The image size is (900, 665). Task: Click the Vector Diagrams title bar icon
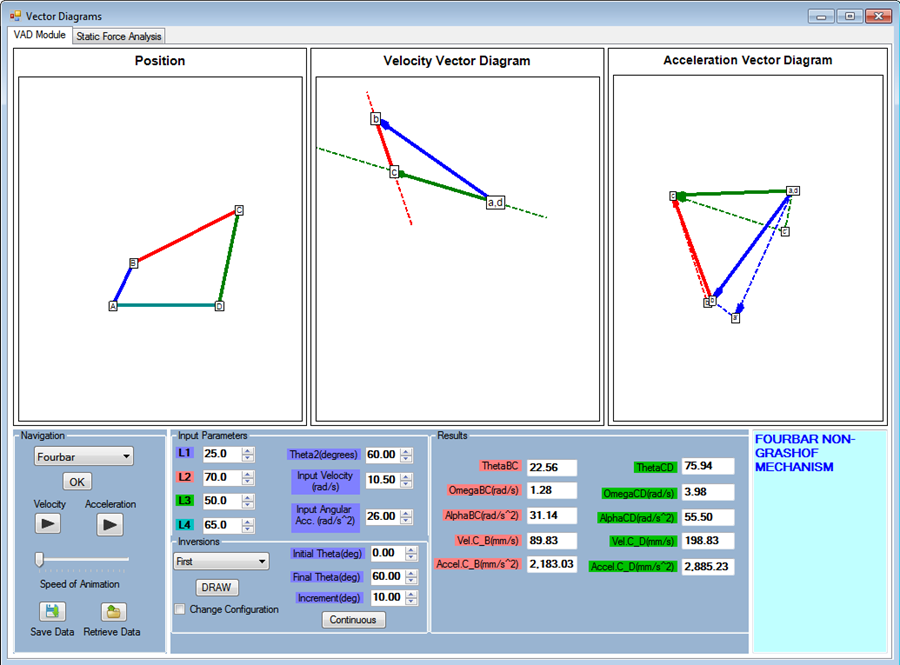[x=14, y=15]
